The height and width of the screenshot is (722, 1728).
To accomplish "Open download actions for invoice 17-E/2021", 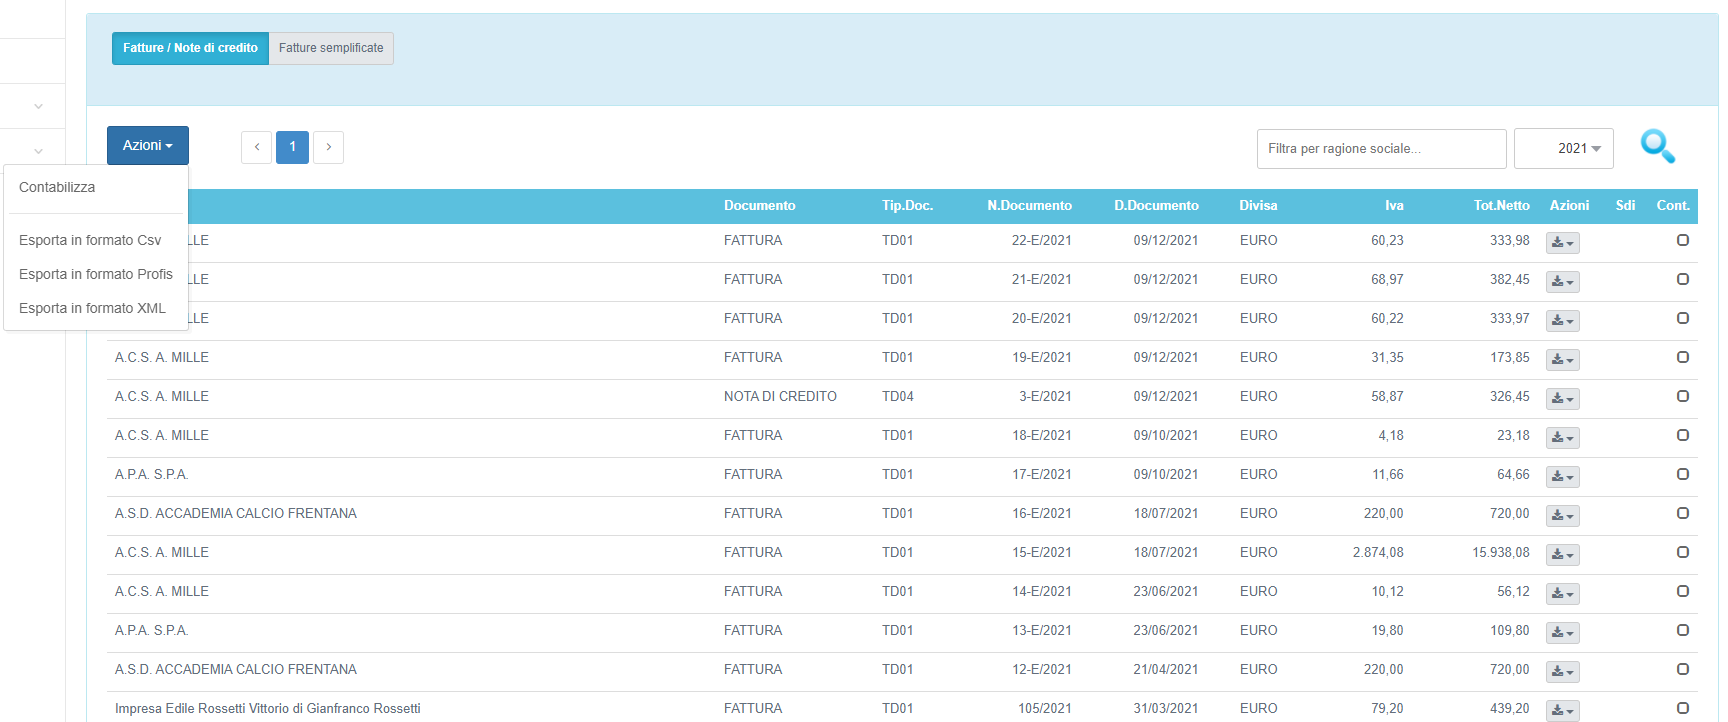I will coord(1562,477).
